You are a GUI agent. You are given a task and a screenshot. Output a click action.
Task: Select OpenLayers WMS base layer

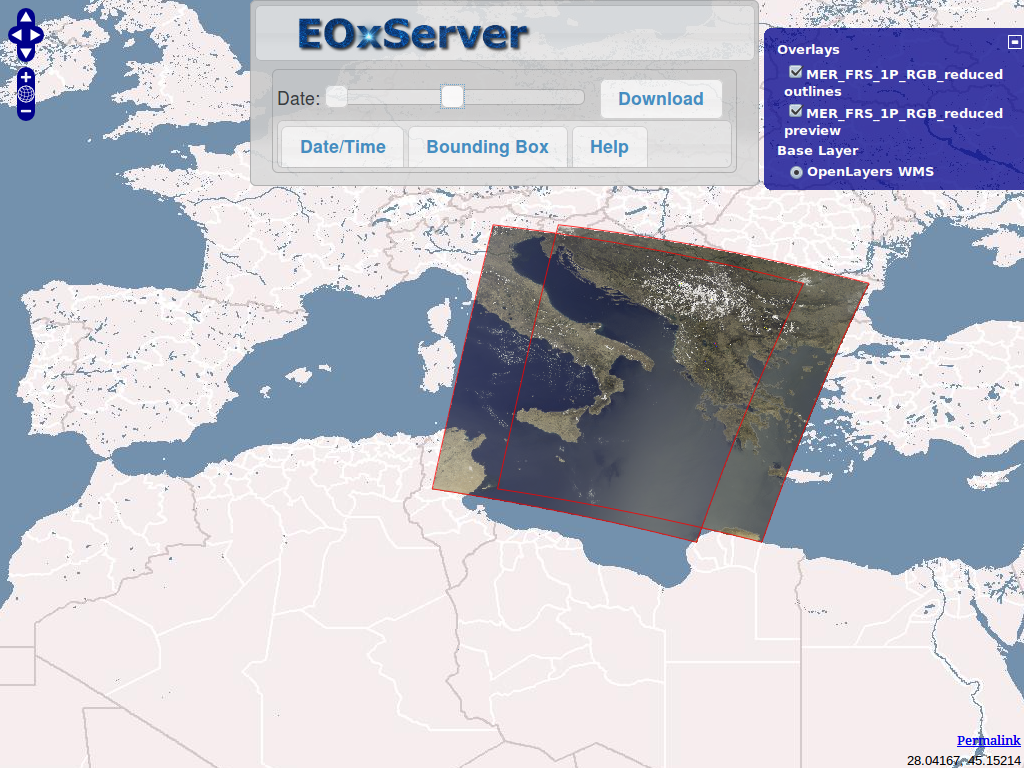796,172
